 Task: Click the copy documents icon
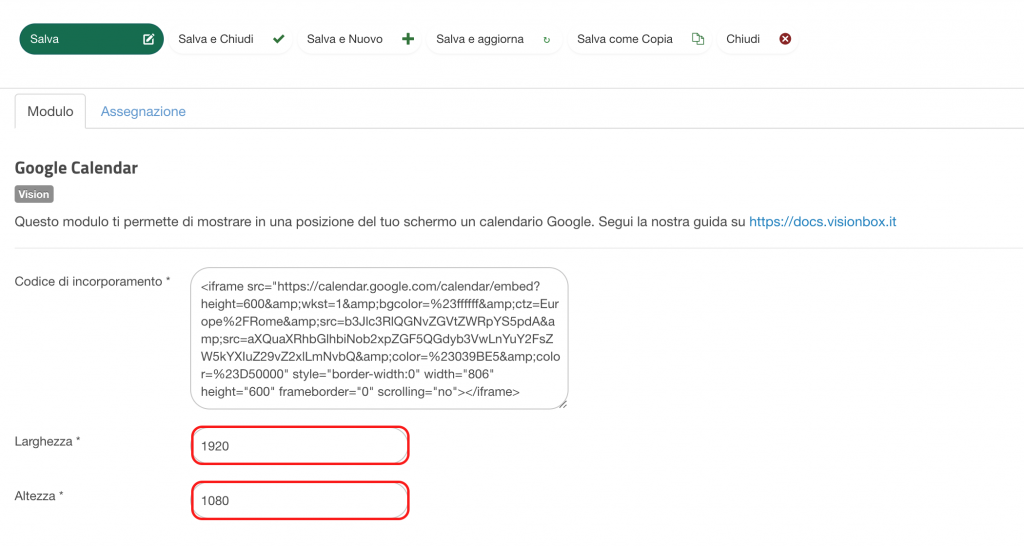point(697,39)
